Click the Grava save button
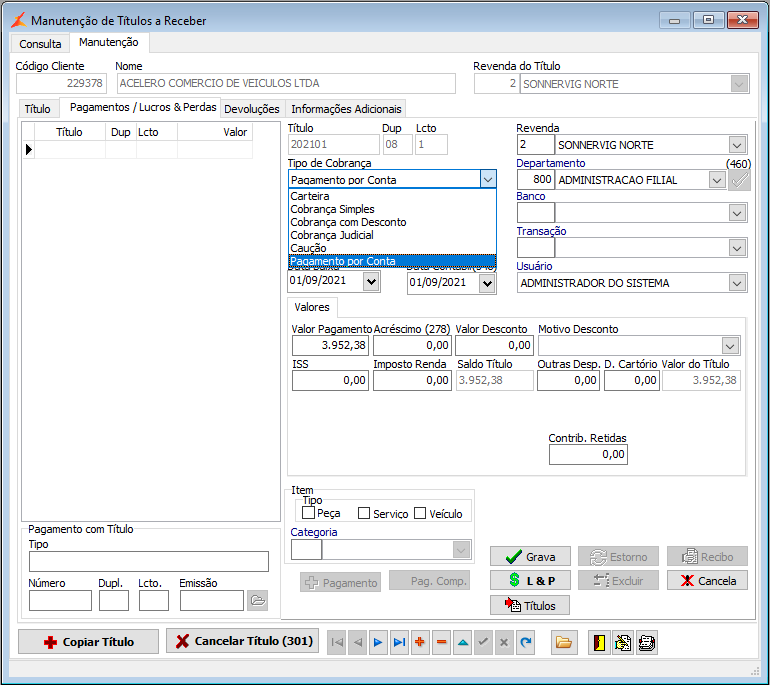The image size is (770, 685). coord(530,556)
